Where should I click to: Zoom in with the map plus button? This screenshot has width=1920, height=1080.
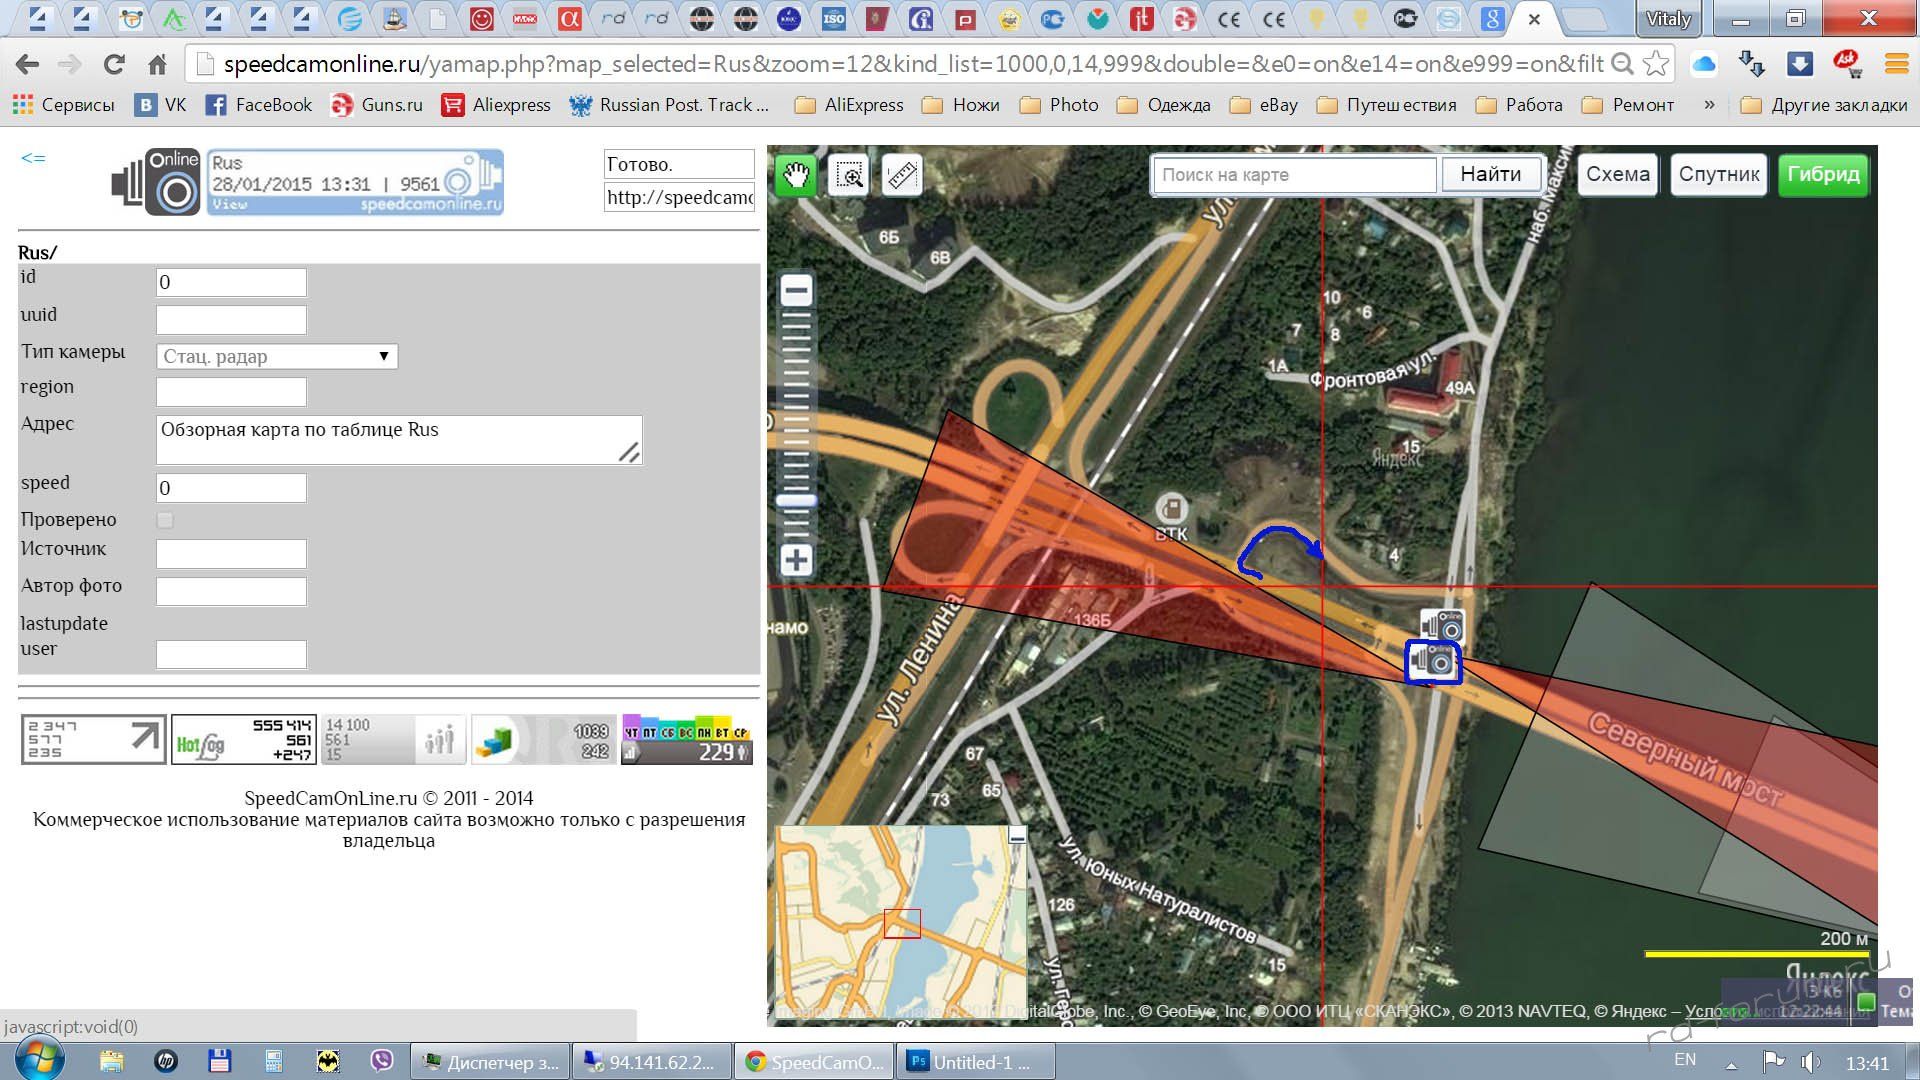pos(796,560)
